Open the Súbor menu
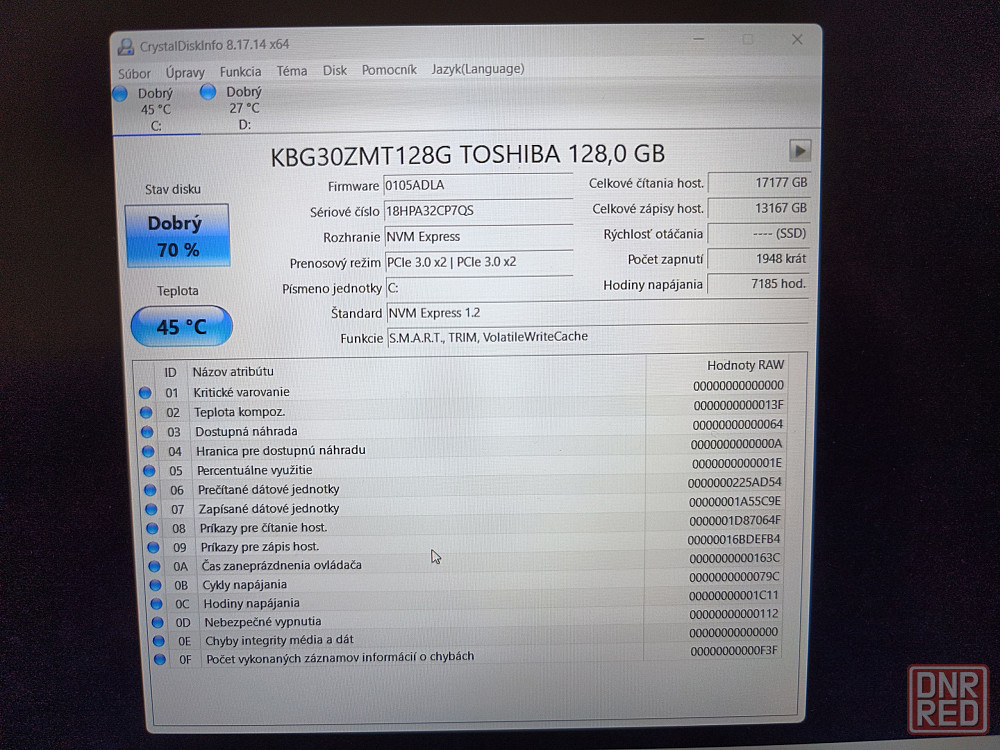The image size is (1000, 750). click(x=134, y=73)
